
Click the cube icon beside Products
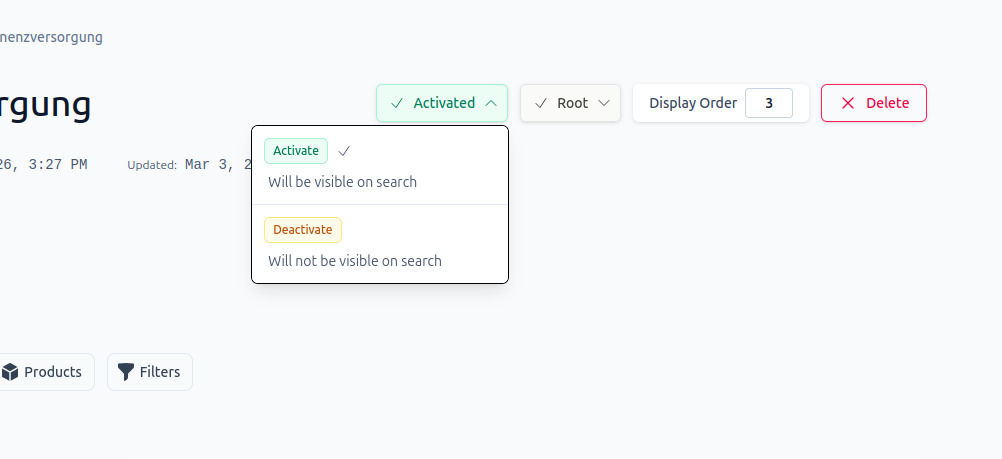[x=10, y=372]
